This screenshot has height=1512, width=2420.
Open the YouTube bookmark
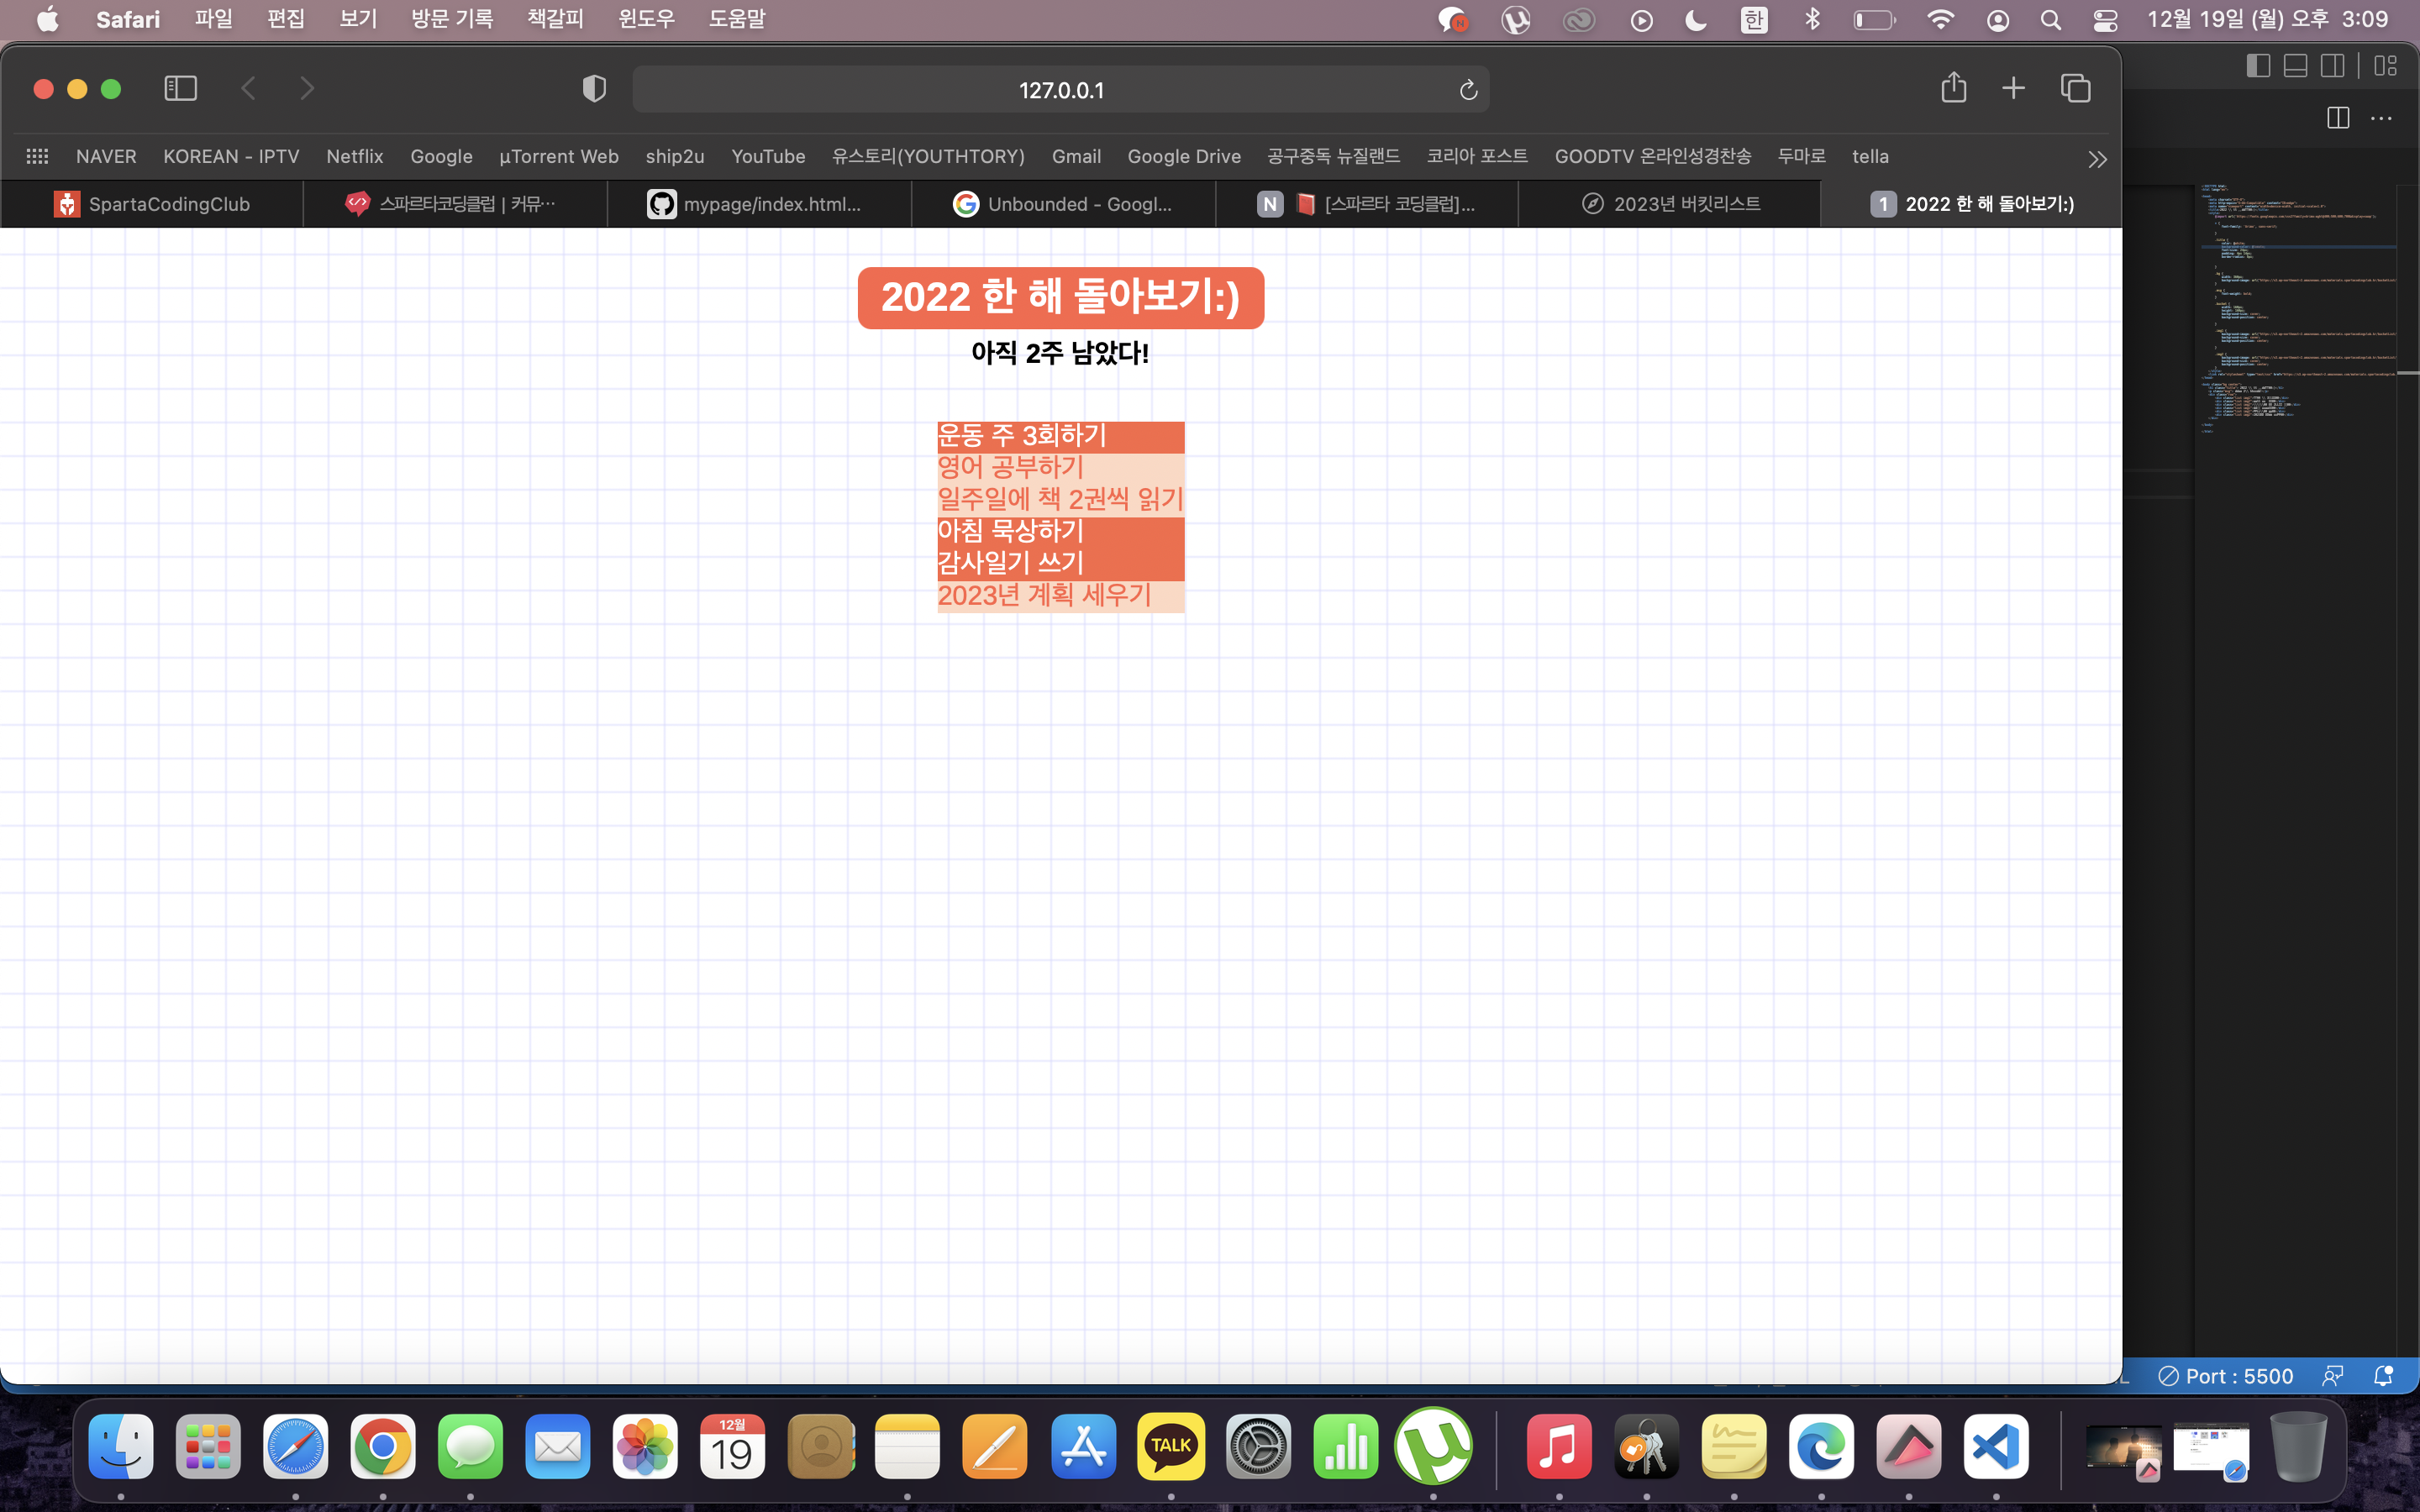point(768,156)
